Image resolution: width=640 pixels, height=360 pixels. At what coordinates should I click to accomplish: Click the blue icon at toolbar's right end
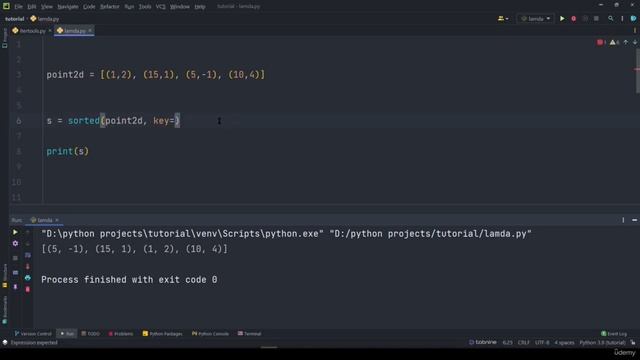click(633, 18)
